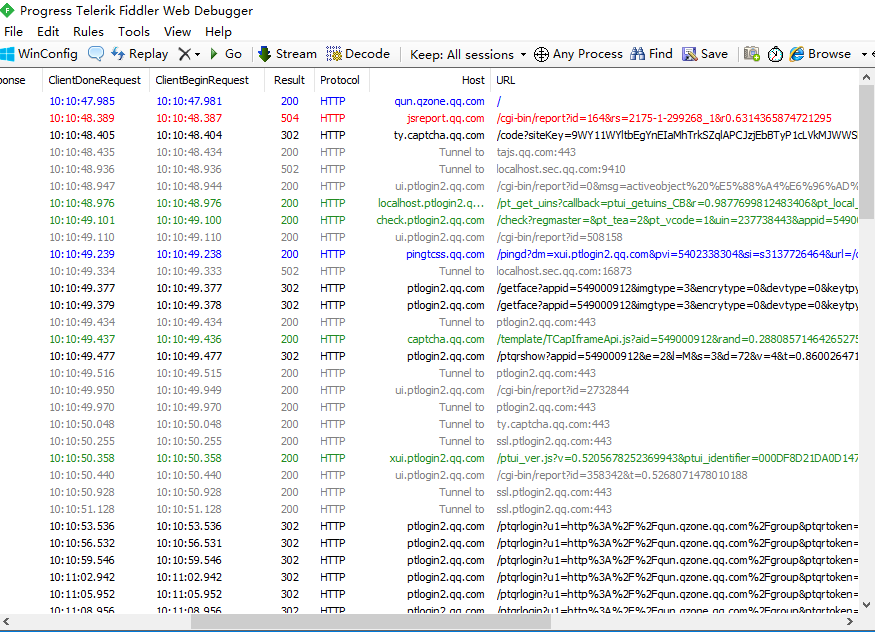Click the green captcha.qq.com host cell
Screen dimensions: 875x633
click(x=445, y=339)
